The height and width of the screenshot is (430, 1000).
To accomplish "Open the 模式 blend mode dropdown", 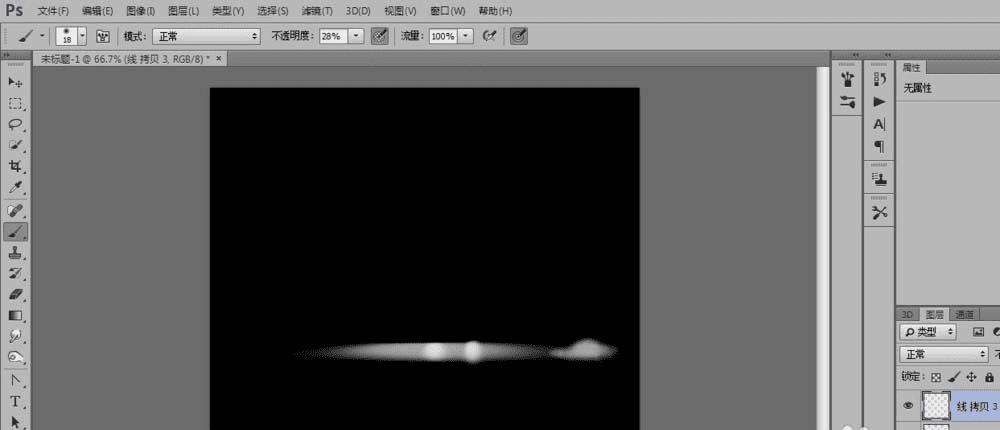I will point(206,36).
